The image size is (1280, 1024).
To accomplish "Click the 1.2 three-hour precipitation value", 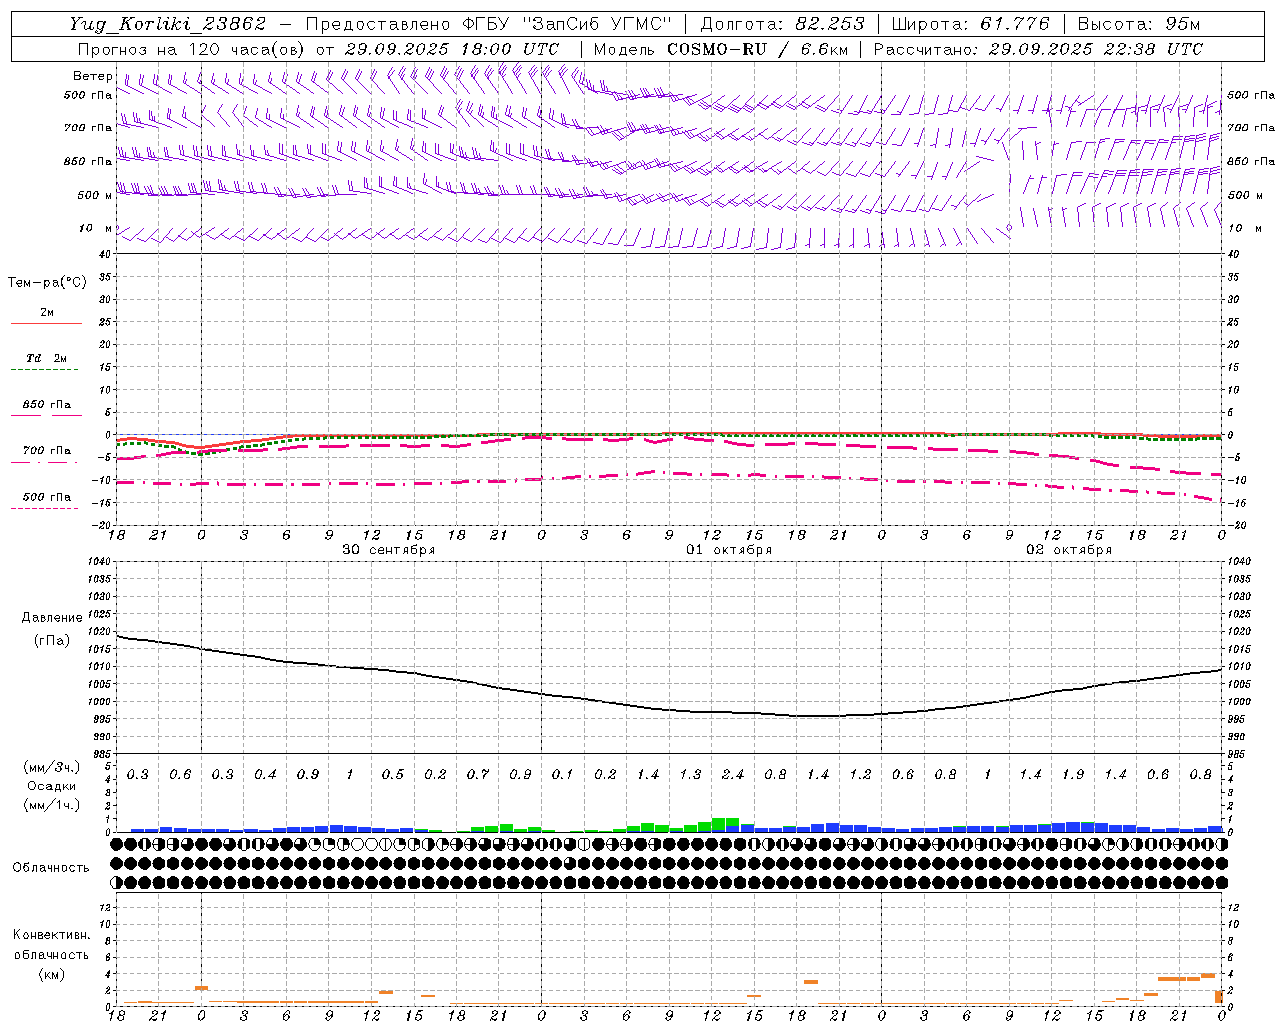I will [860, 775].
